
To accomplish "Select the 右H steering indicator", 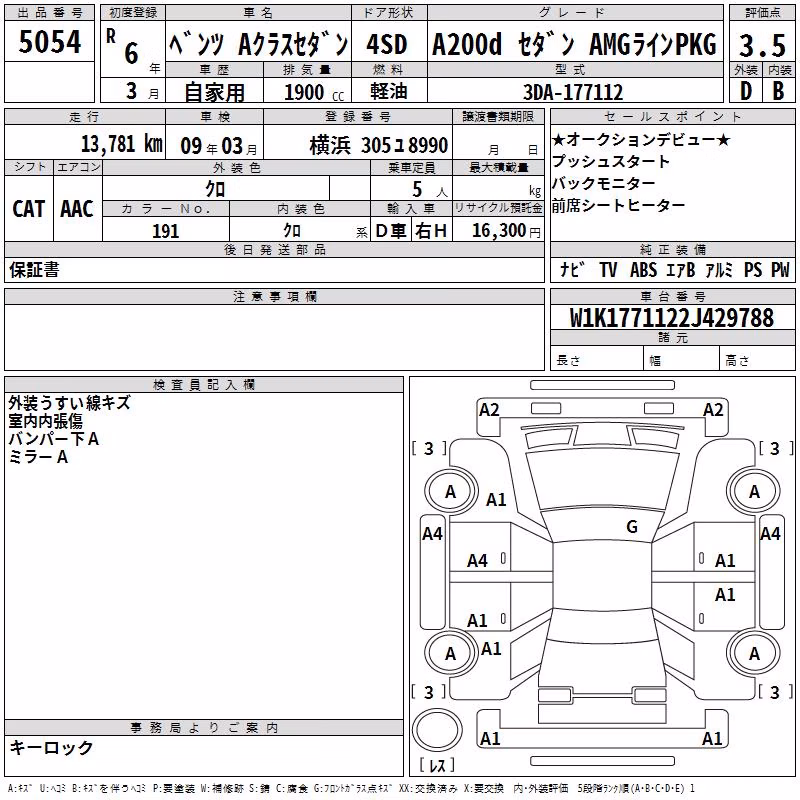I will point(431,231).
